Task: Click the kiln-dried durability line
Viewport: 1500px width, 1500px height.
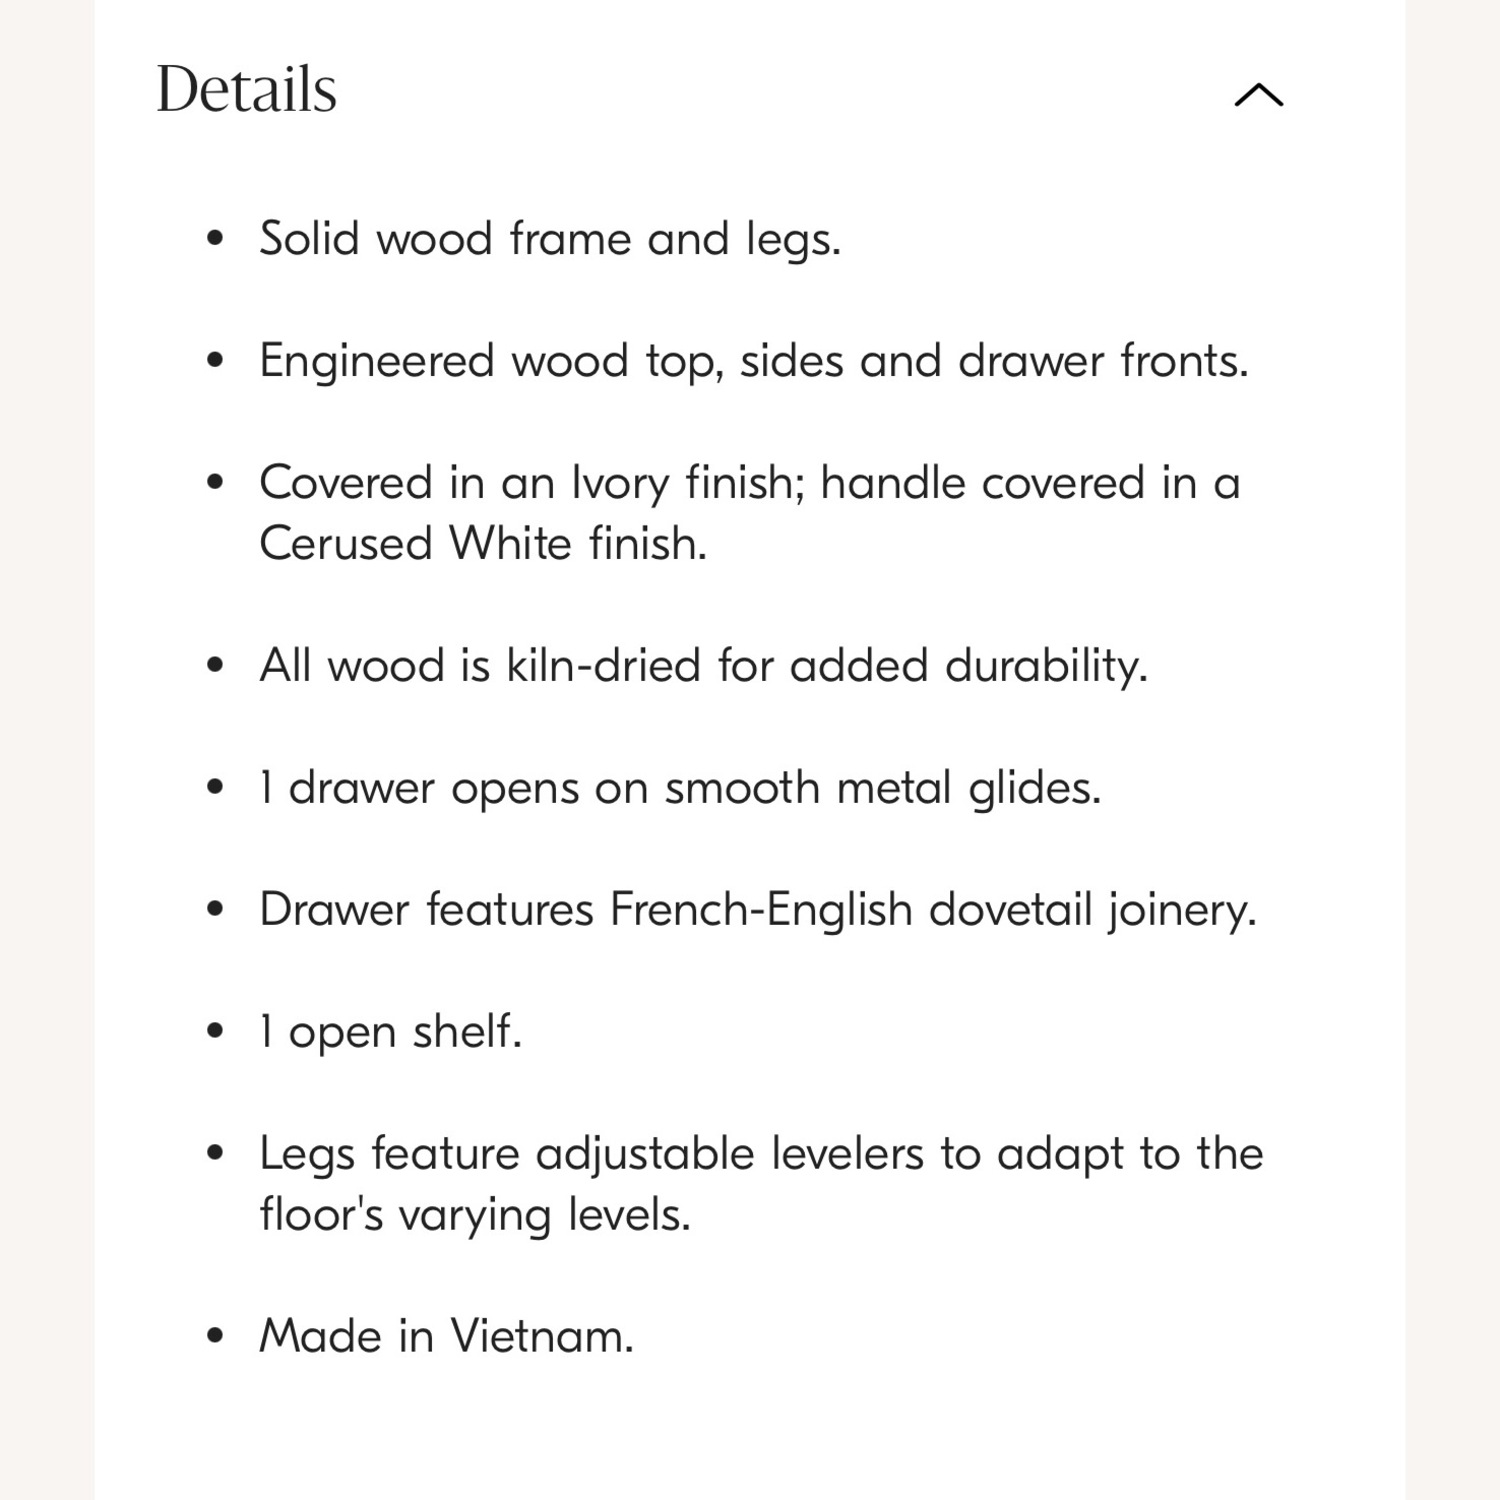Action: [703, 666]
